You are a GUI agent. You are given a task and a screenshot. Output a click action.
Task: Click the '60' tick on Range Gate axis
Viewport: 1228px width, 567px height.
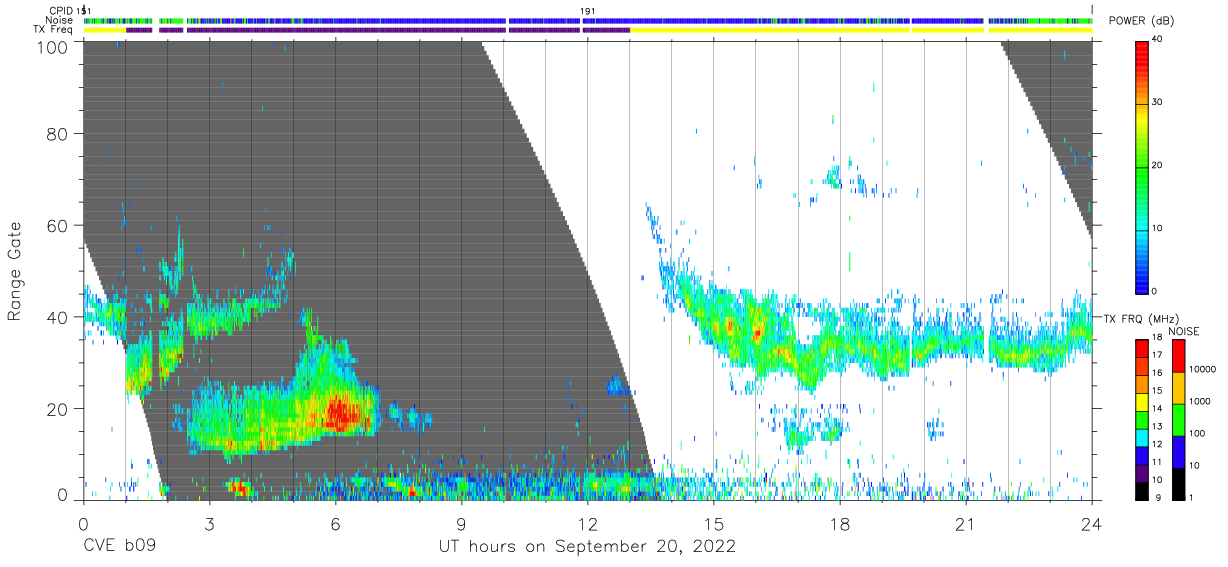click(57, 226)
